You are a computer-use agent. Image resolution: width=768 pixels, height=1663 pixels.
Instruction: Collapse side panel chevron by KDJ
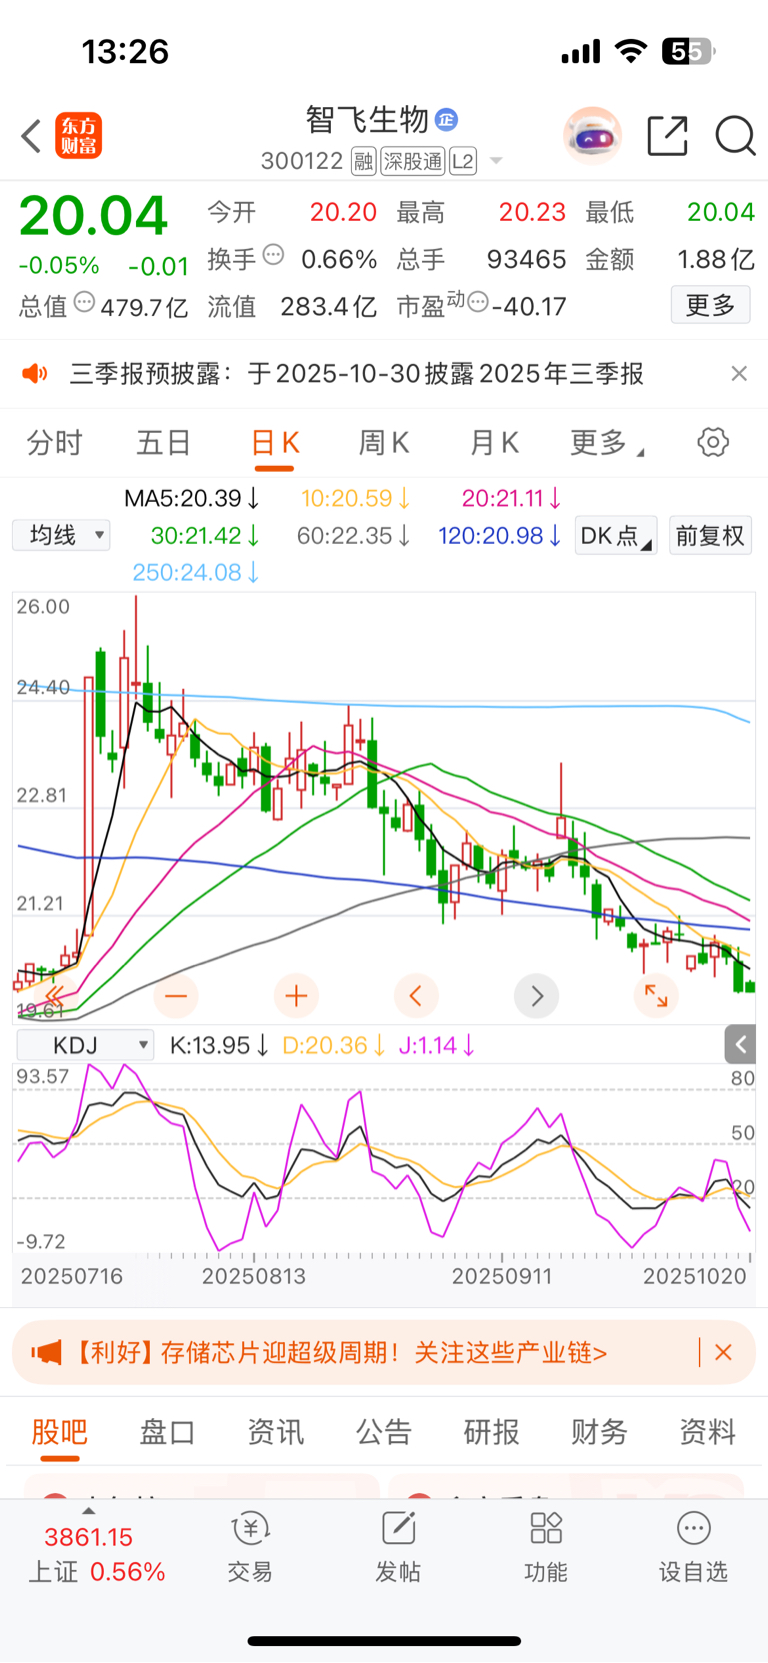(x=740, y=1045)
